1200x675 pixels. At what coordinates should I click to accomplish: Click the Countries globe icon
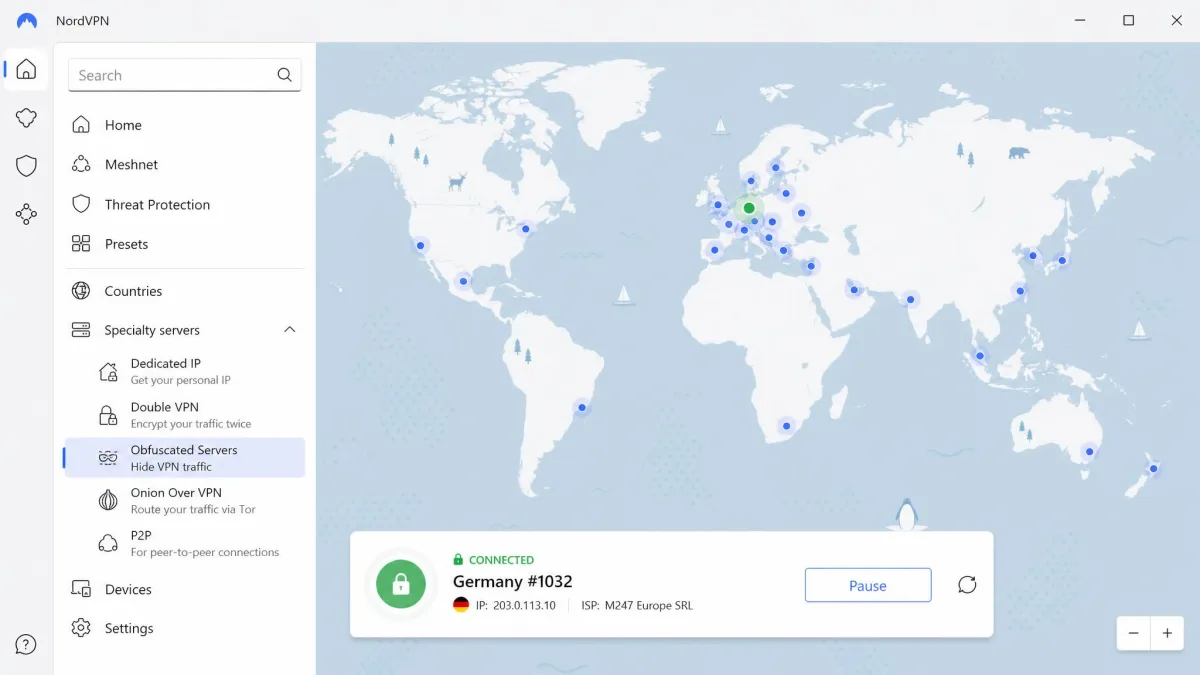point(81,291)
